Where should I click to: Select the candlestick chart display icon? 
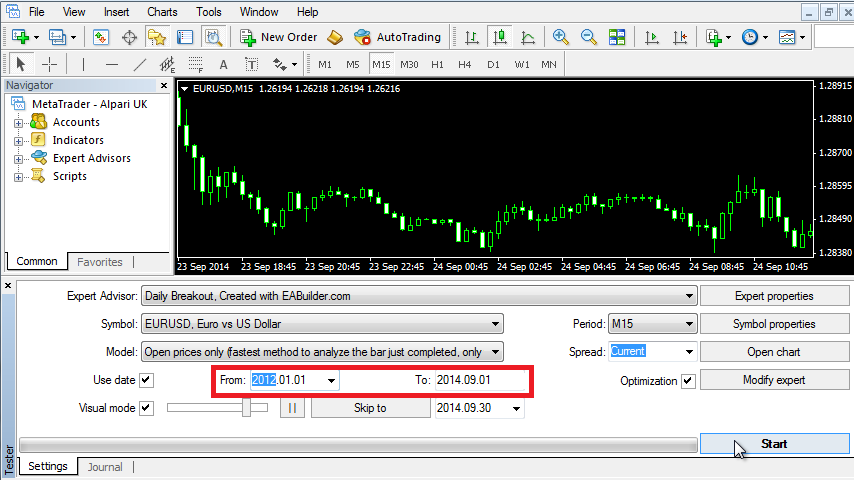point(499,37)
